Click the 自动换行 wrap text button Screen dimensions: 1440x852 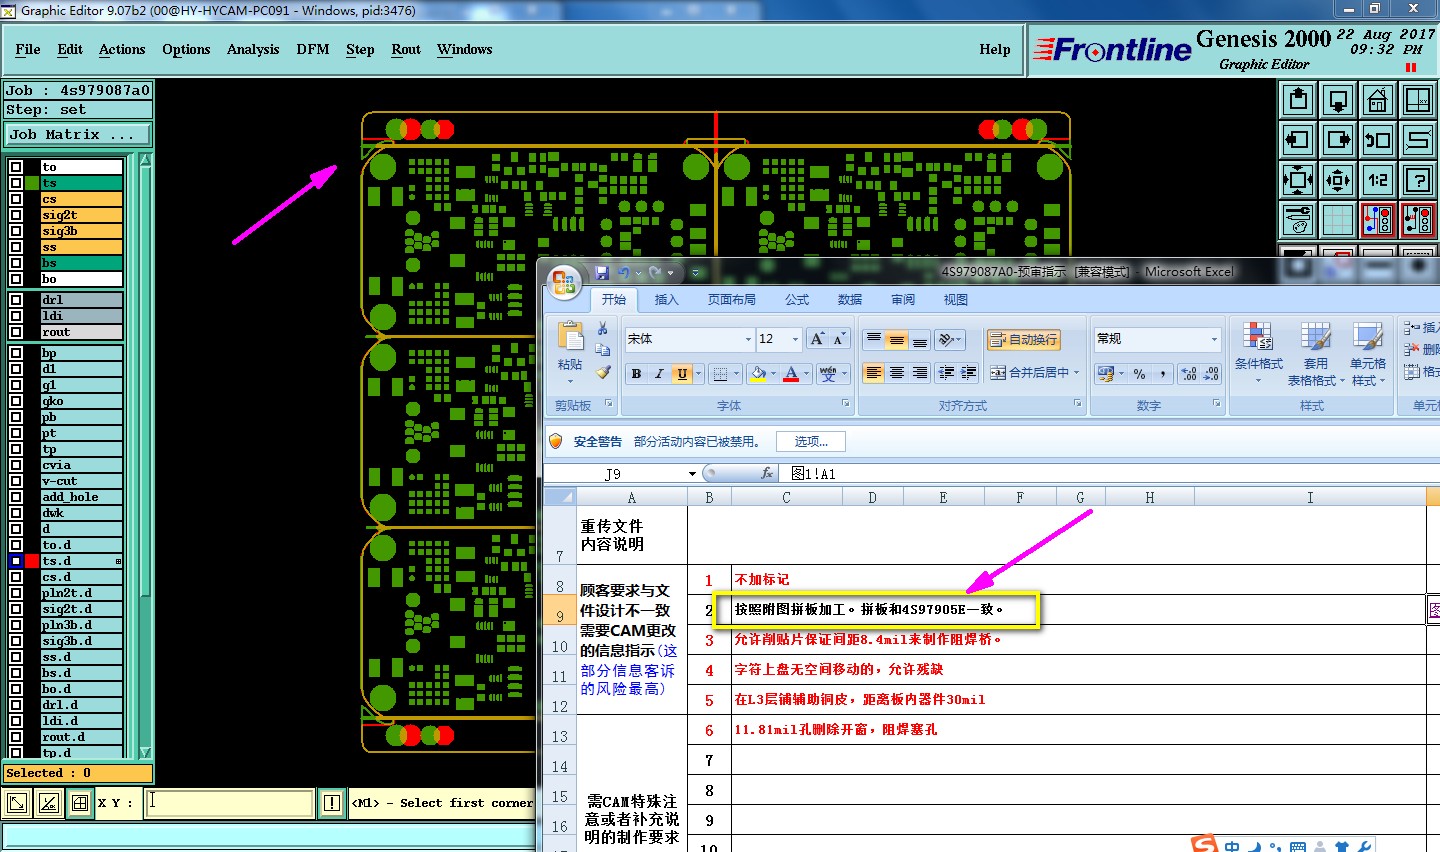1023,340
